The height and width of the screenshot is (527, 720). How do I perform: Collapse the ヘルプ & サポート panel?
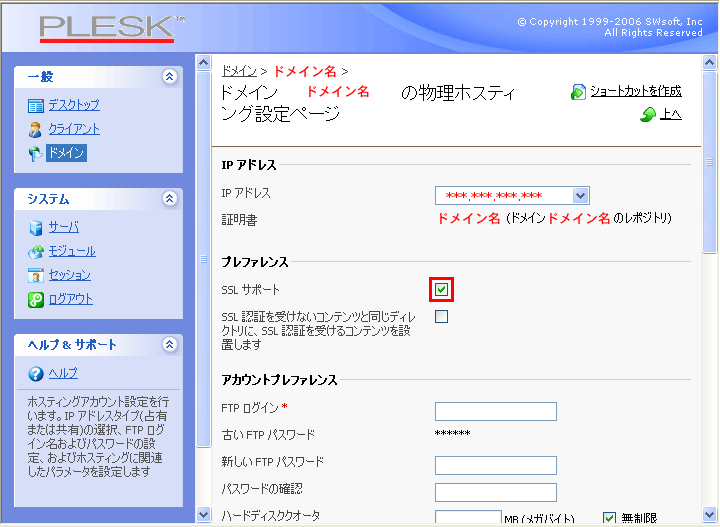(169, 344)
